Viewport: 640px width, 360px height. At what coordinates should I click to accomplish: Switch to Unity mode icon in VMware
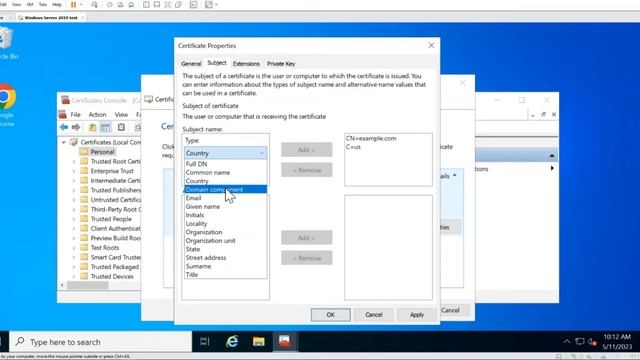178,5
